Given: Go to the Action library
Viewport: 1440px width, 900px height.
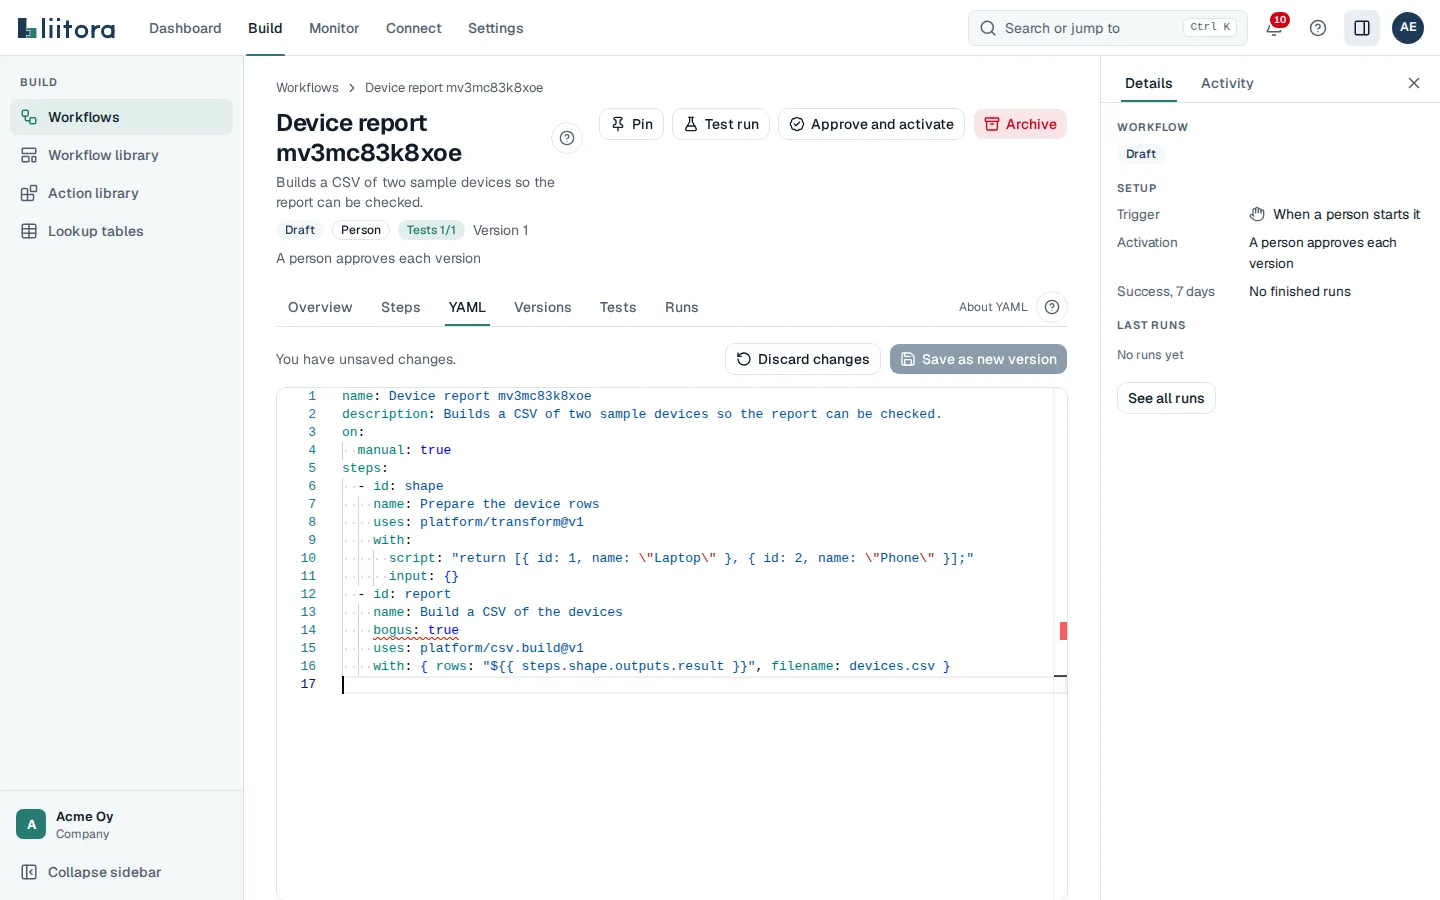Looking at the screenshot, I should [121, 193].
